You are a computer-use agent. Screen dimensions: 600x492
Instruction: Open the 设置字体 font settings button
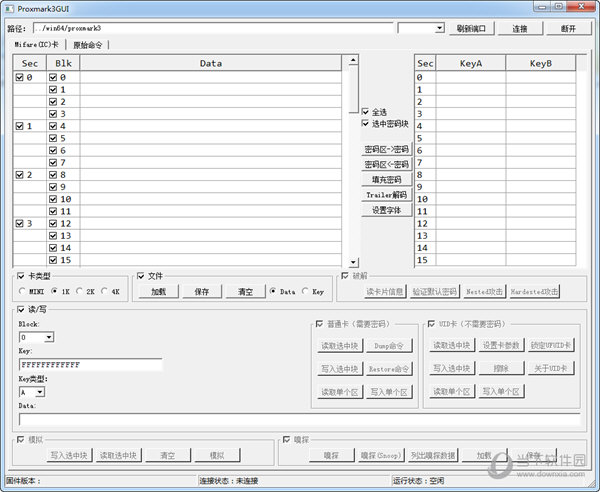tap(386, 210)
